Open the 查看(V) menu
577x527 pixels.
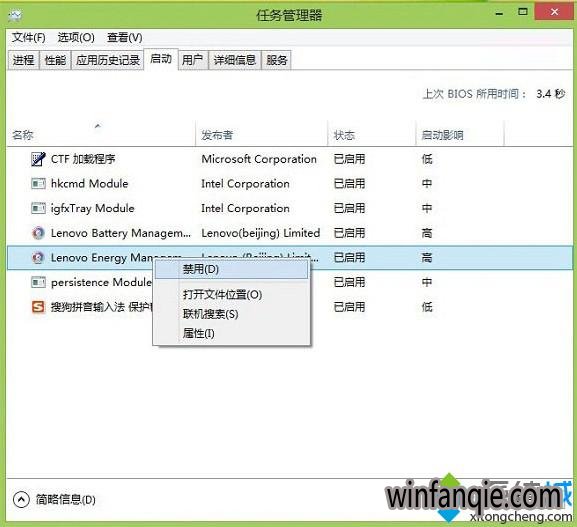[124, 37]
